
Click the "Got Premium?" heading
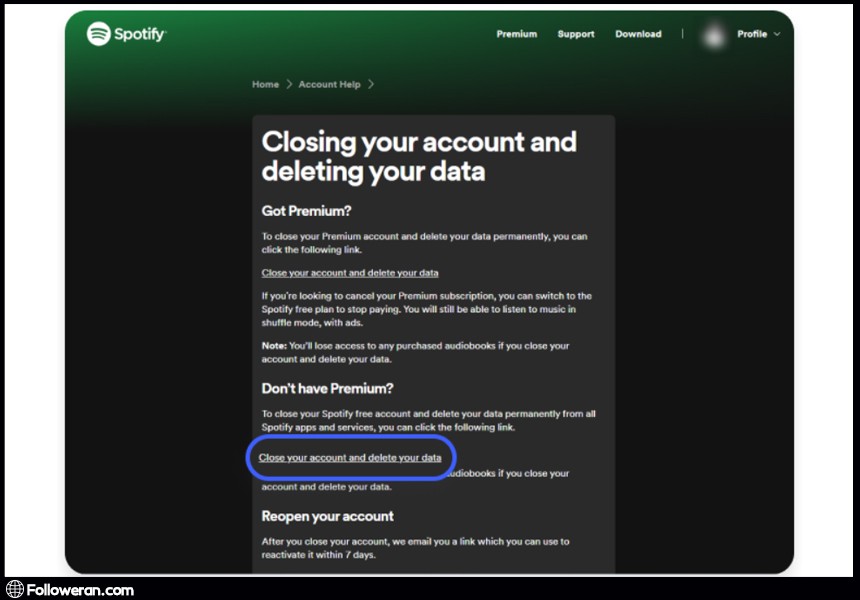point(306,211)
